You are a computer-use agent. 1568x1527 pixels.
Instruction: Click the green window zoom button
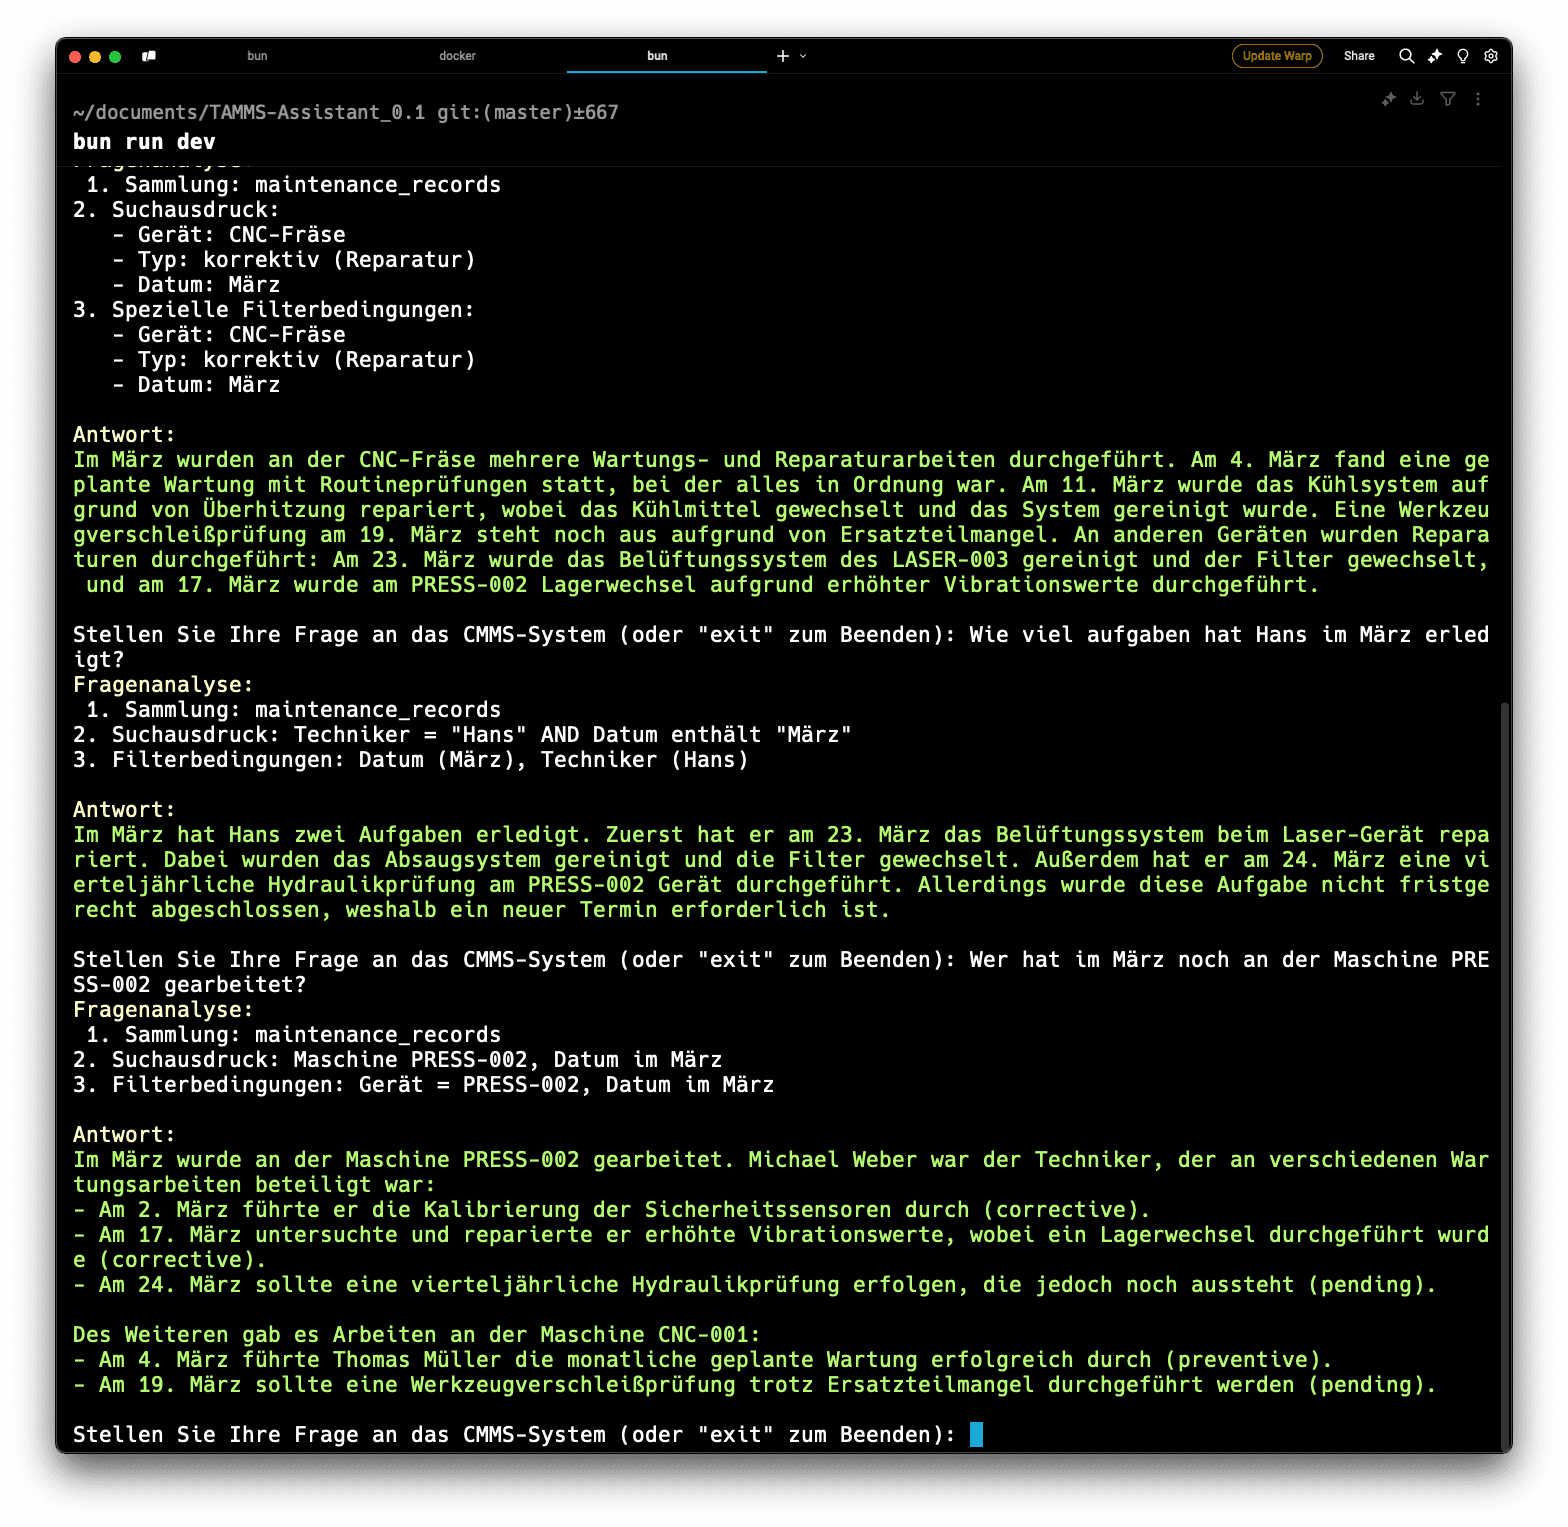[x=115, y=57]
